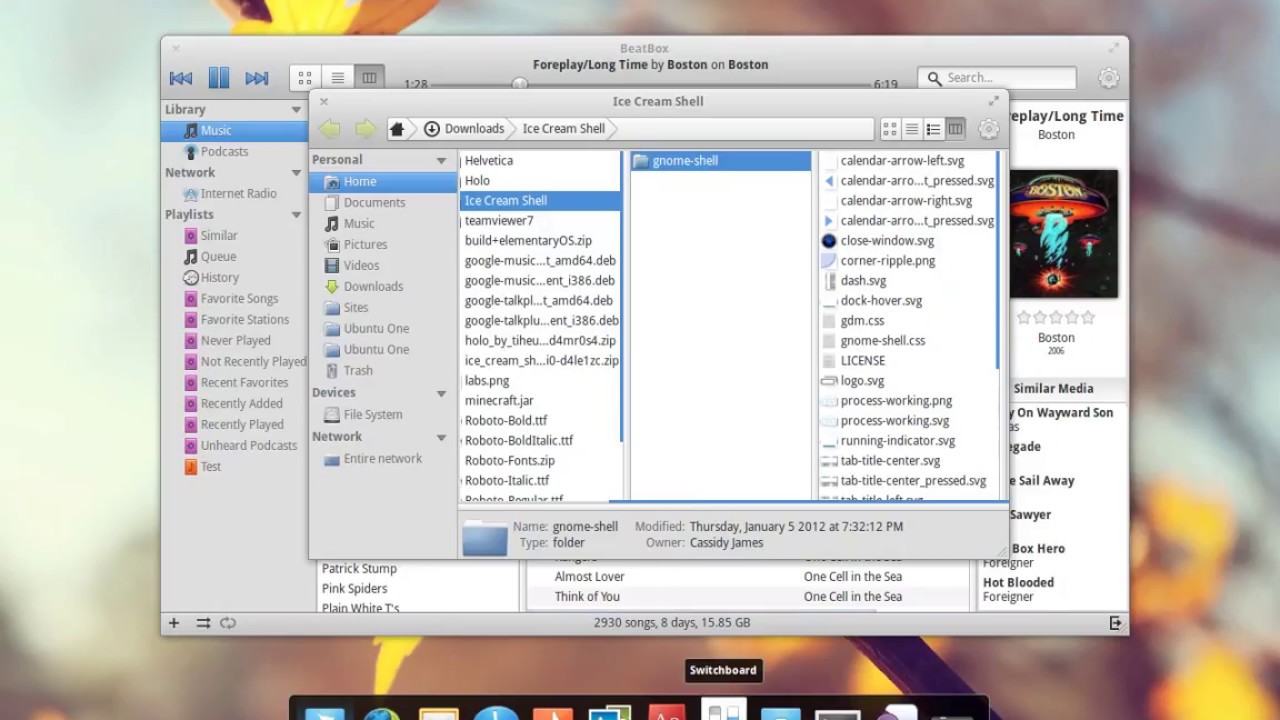Image resolution: width=1280 pixels, height=720 pixels.
Task: Collapse the BeatBox Network section
Action: (x=296, y=173)
